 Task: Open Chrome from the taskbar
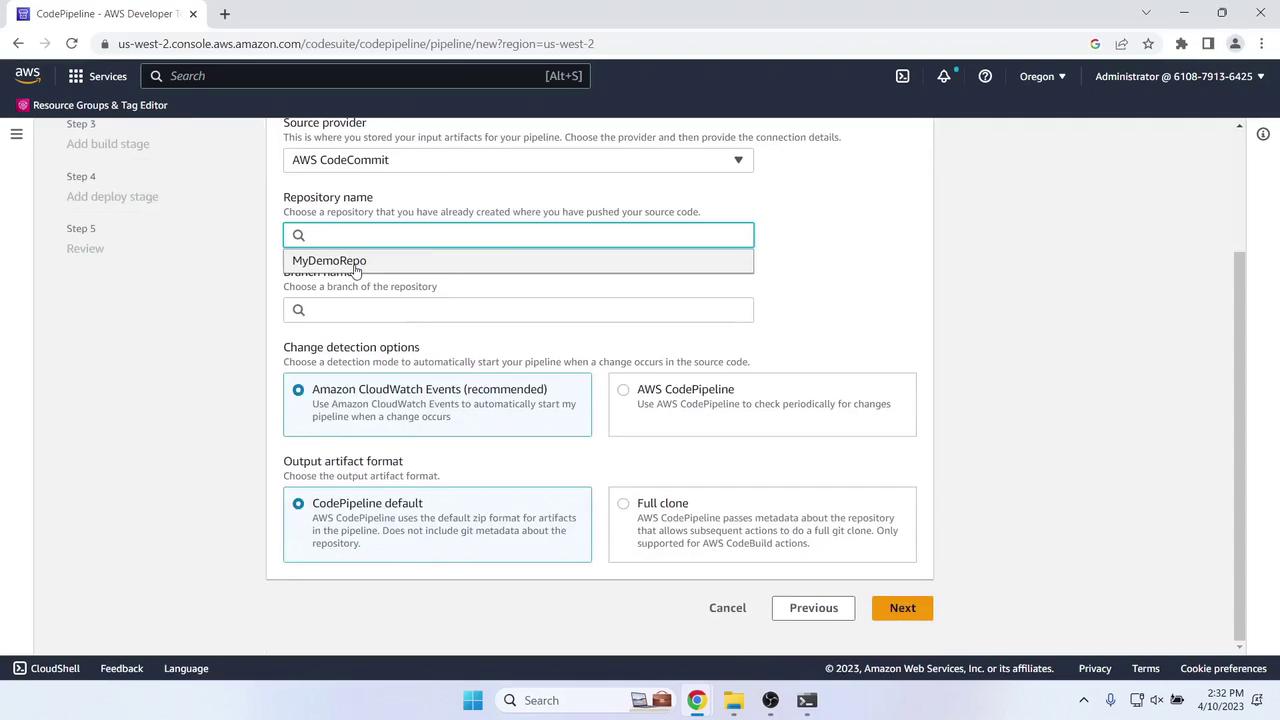[697, 700]
